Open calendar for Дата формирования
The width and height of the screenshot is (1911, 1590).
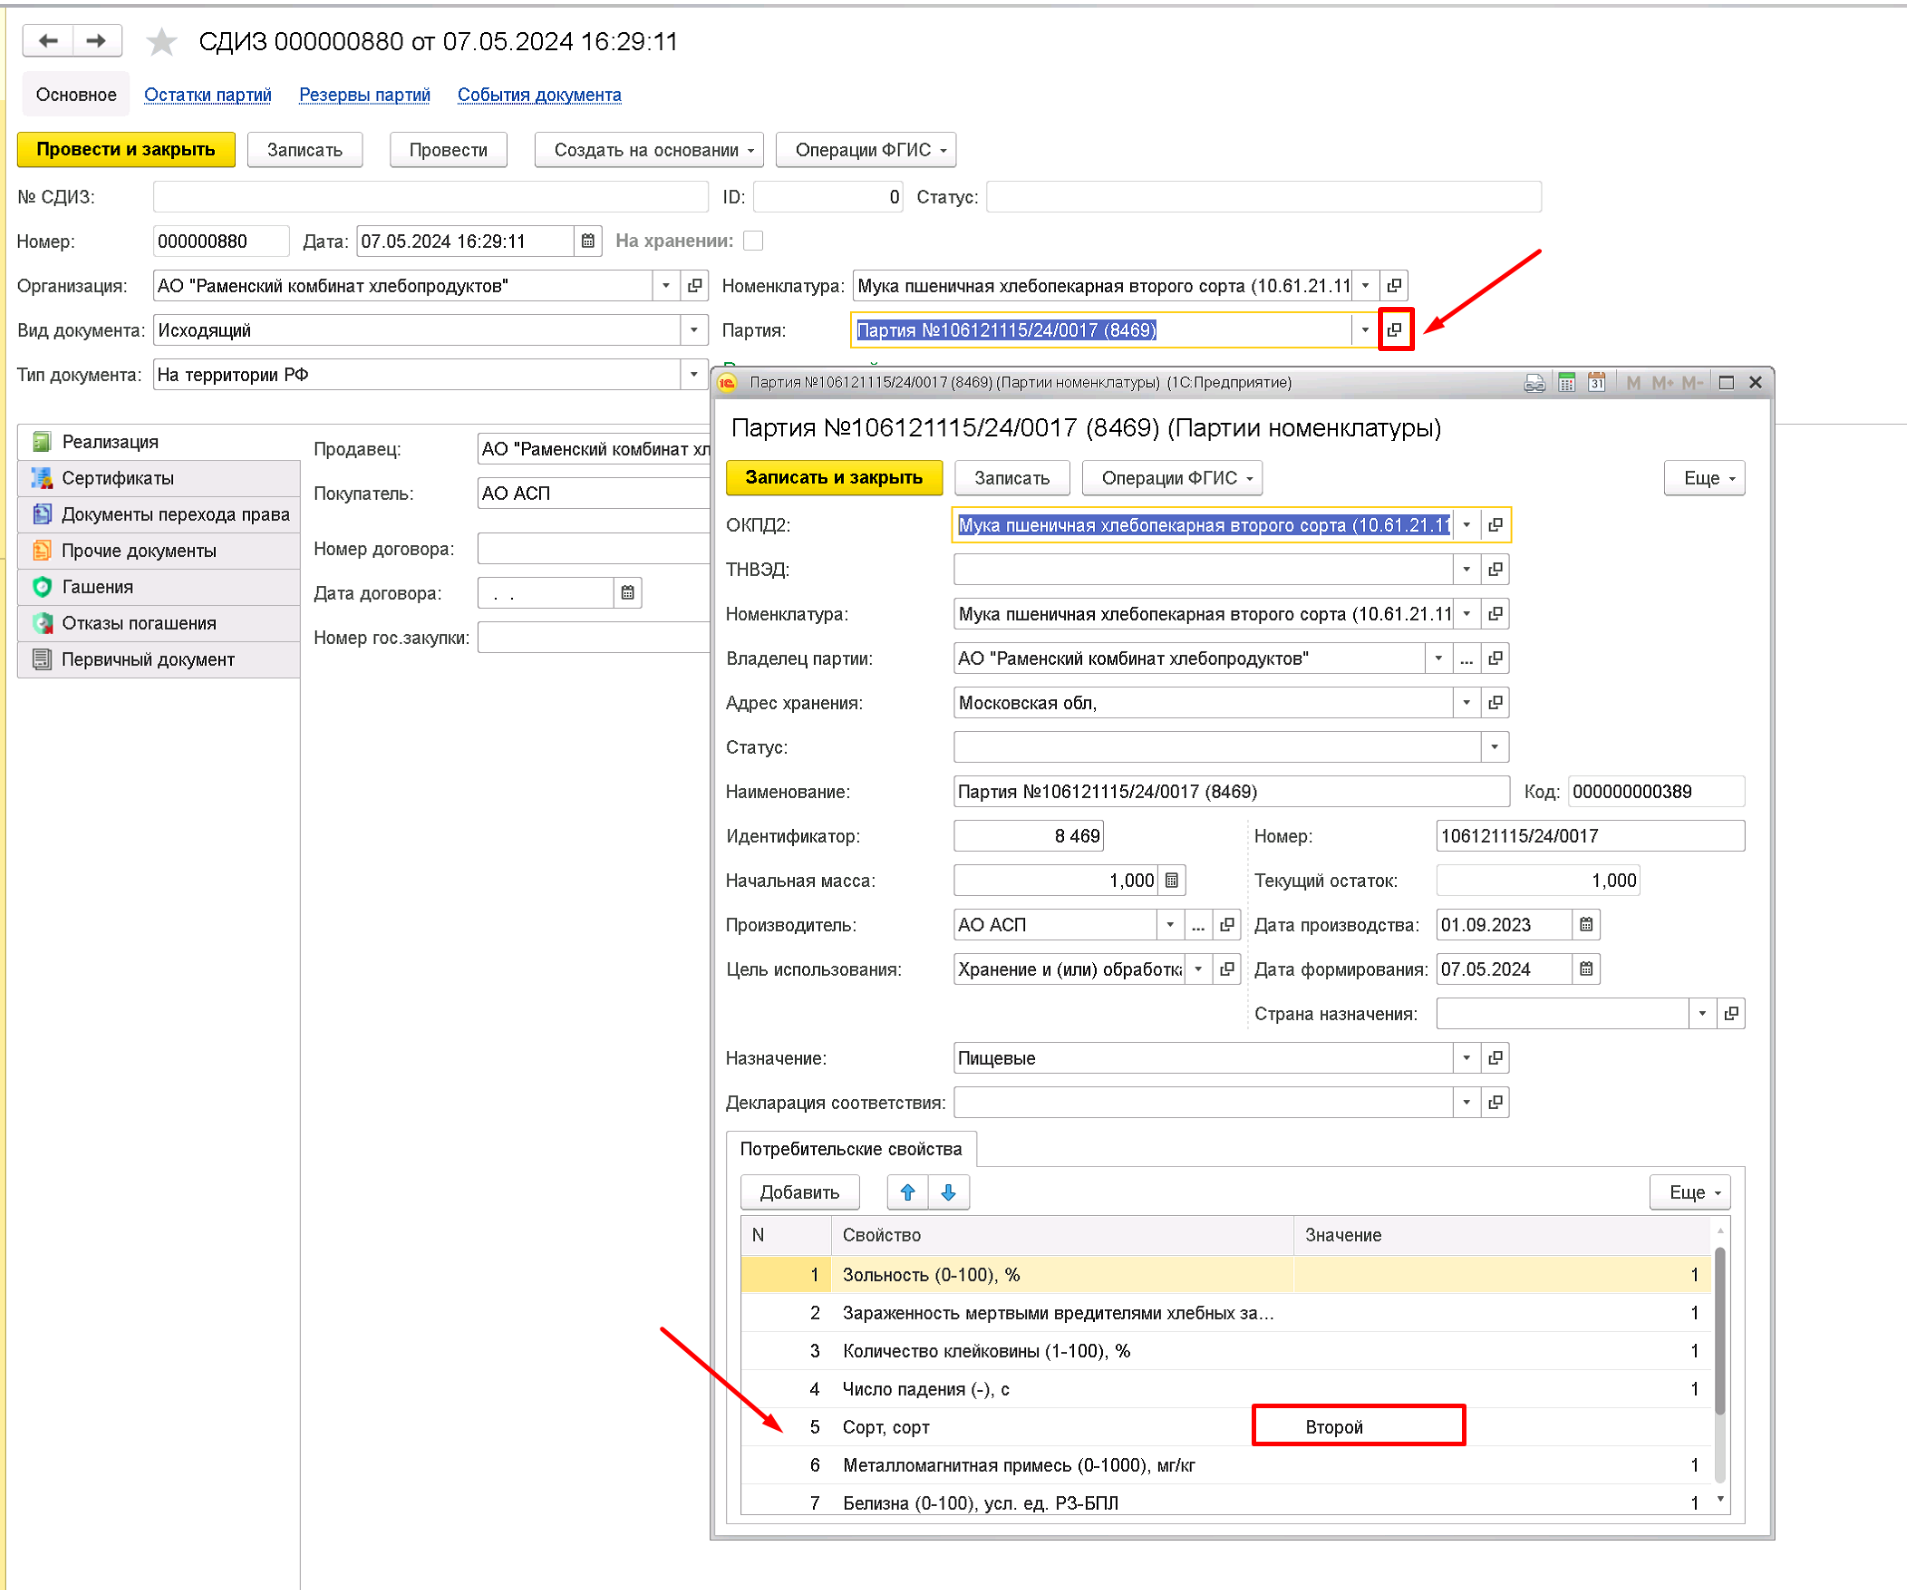tap(1586, 969)
